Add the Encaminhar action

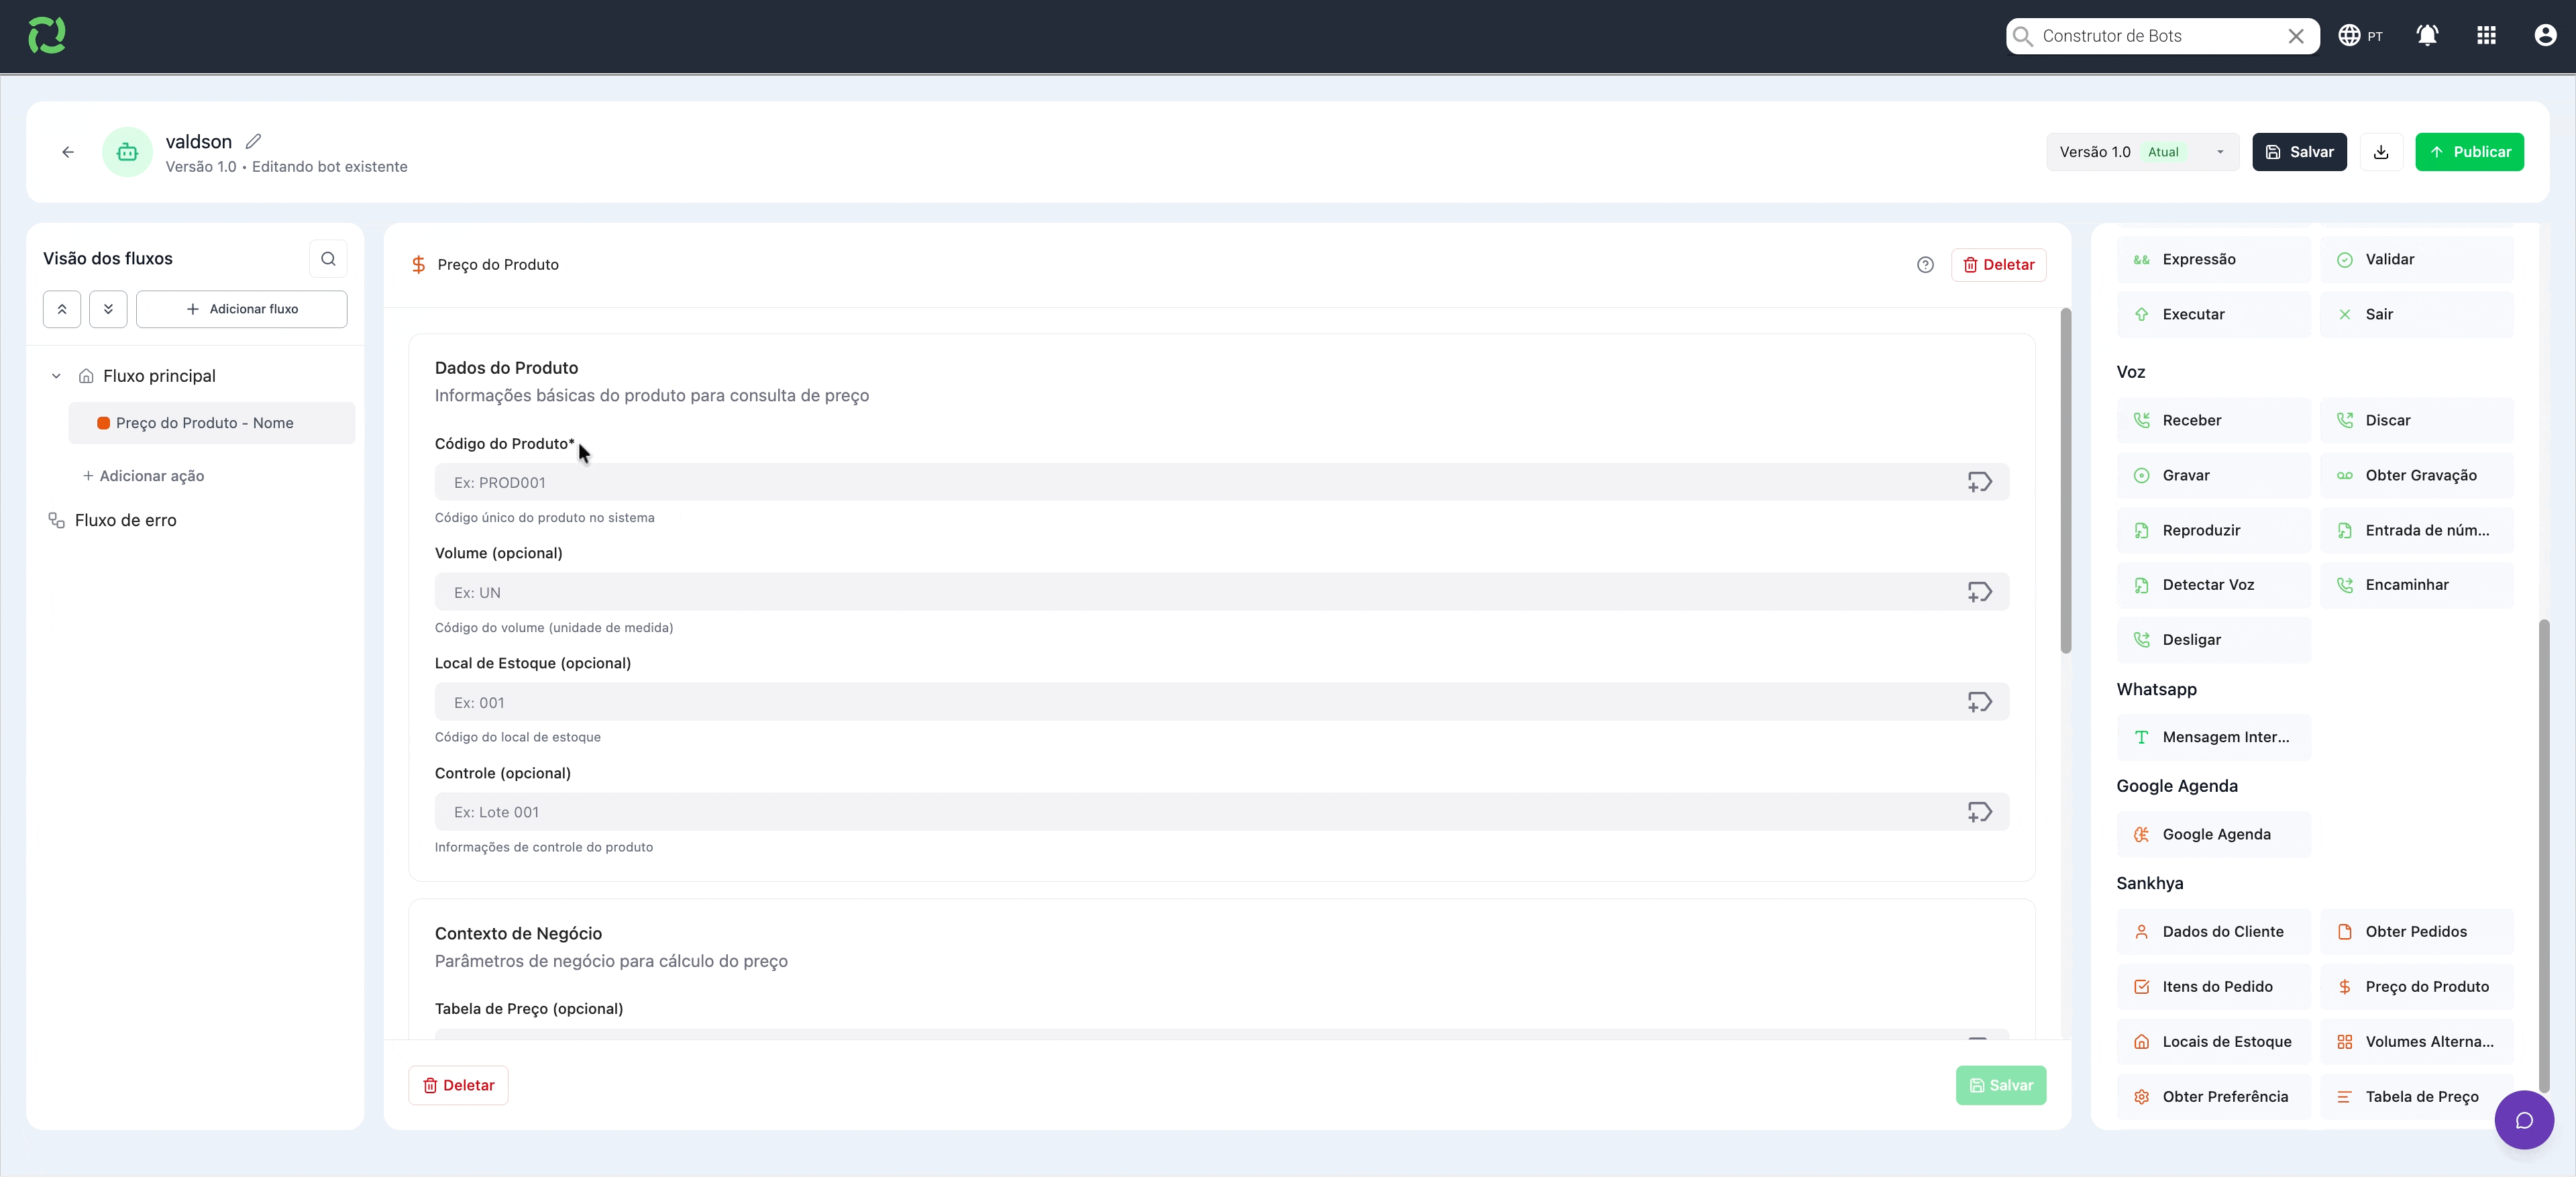coord(2416,585)
